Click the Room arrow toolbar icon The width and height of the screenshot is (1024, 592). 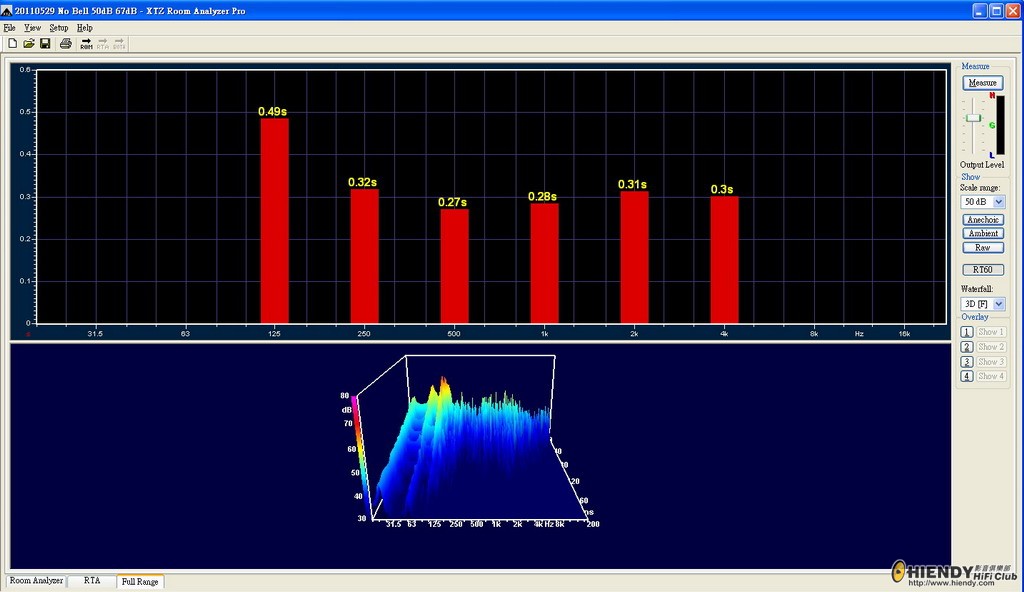point(86,44)
